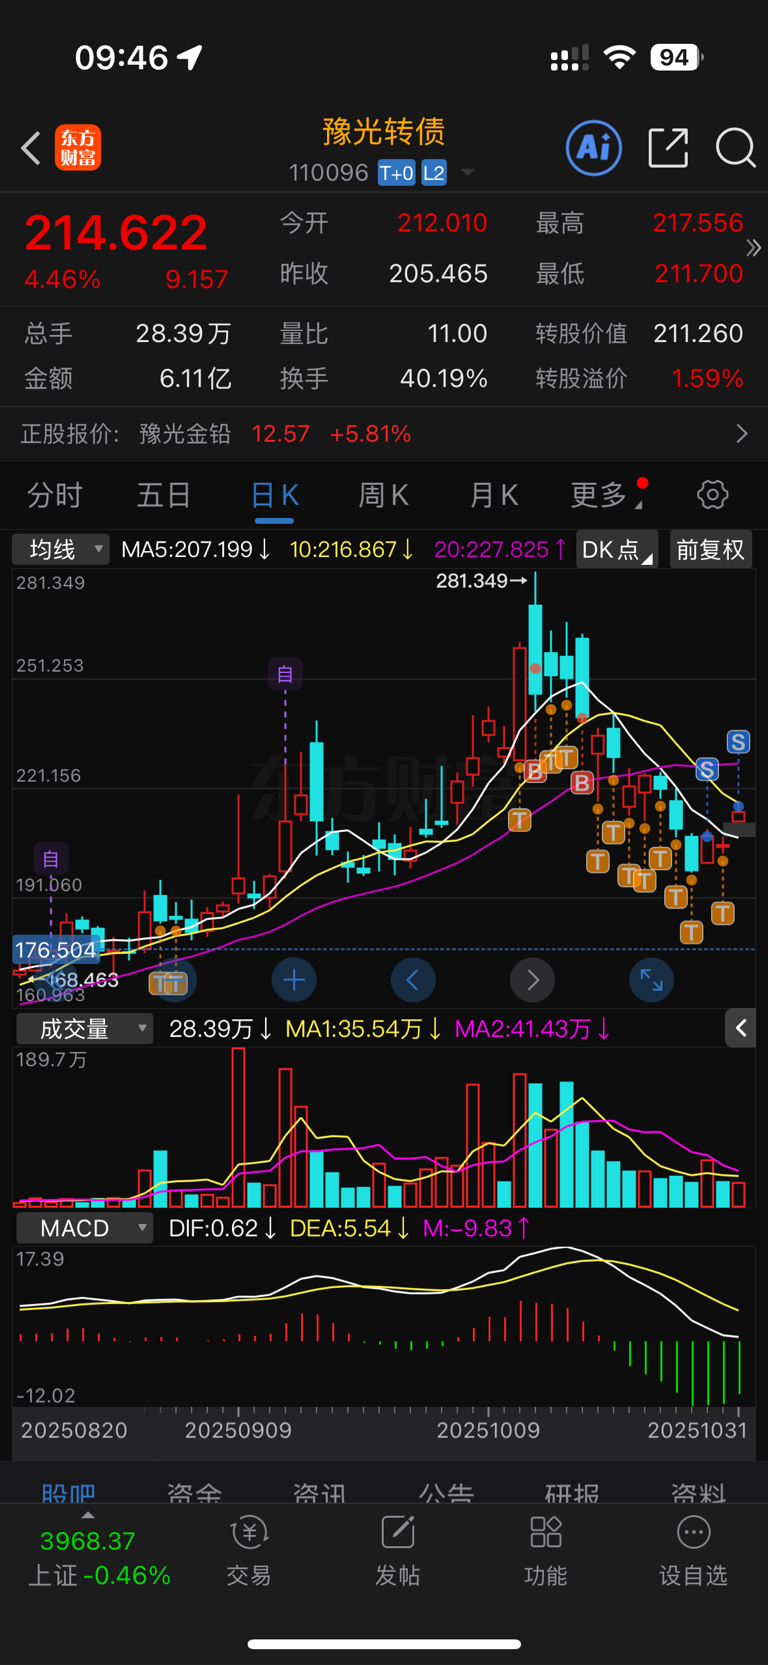Open the 资讯 tab
This screenshot has height=1665, width=769.
tap(320, 1492)
